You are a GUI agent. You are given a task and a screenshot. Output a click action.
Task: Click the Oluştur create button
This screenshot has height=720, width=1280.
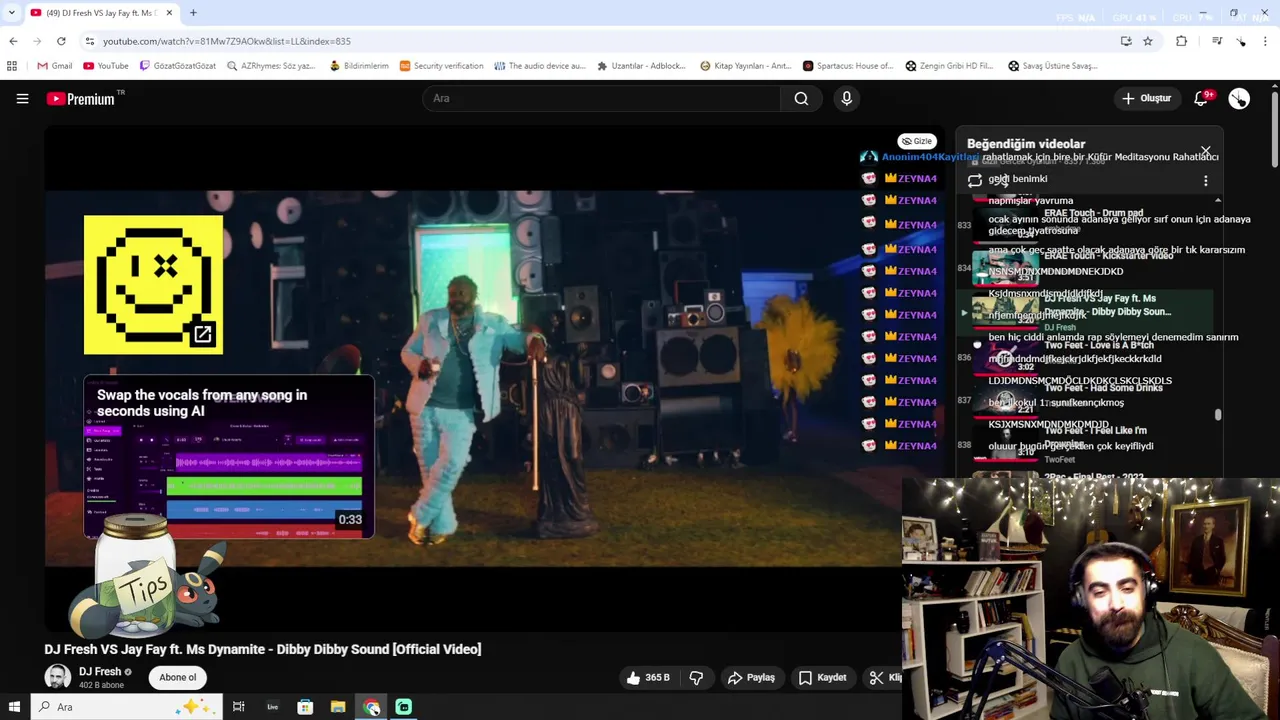pos(1146,98)
